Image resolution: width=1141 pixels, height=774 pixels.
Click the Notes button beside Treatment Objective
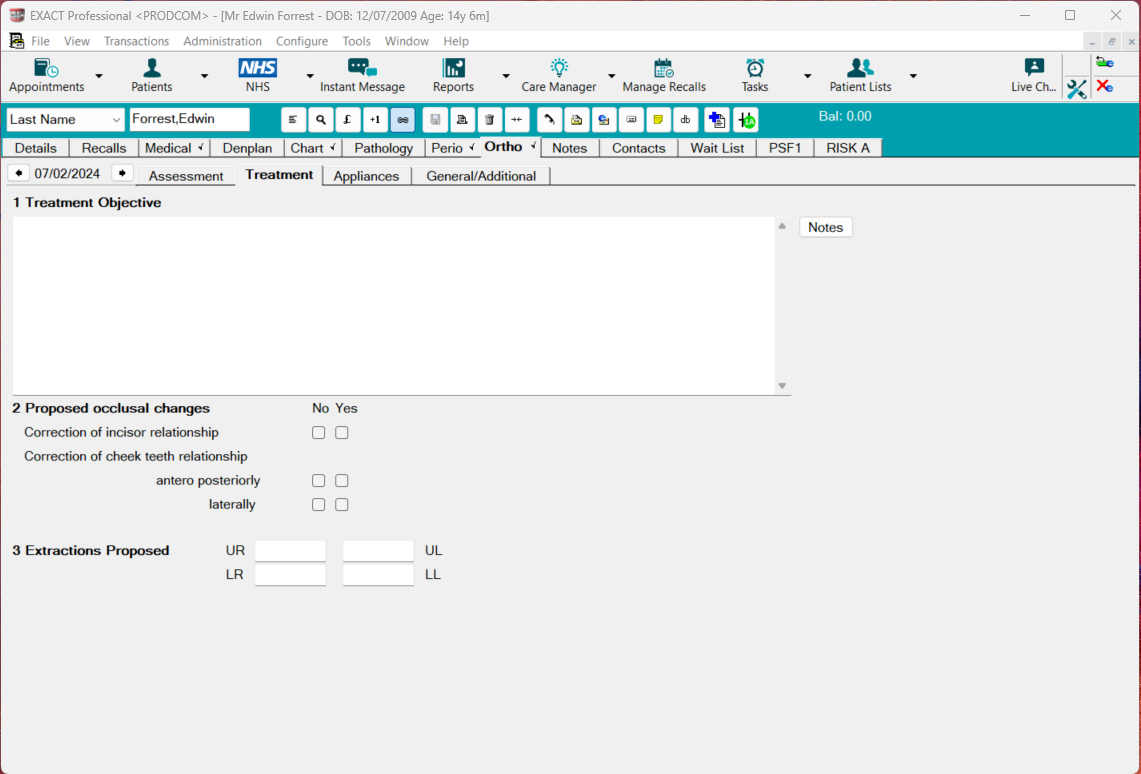(x=825, y=227)
